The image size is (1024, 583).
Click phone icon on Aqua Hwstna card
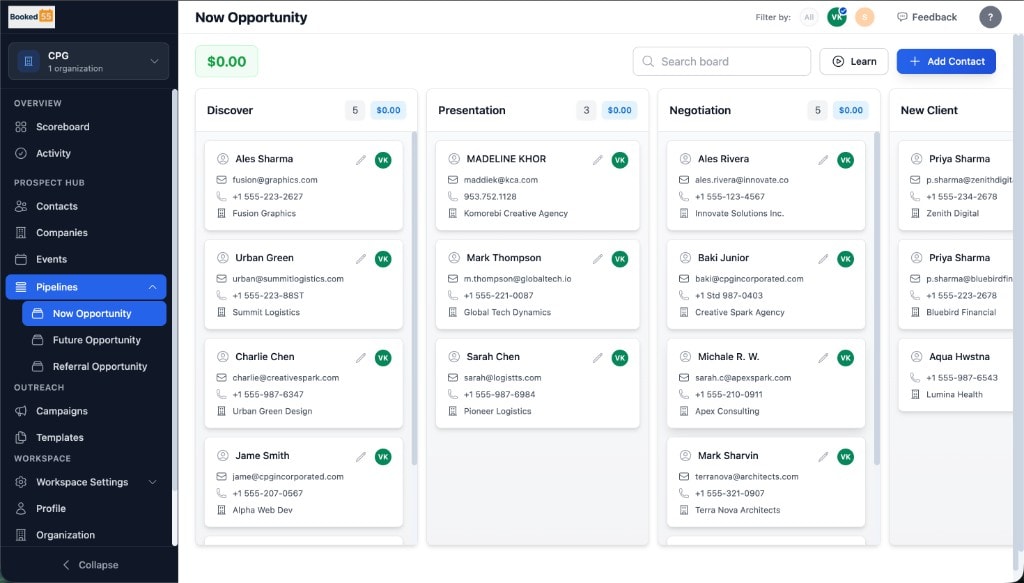tap(915, 377)
